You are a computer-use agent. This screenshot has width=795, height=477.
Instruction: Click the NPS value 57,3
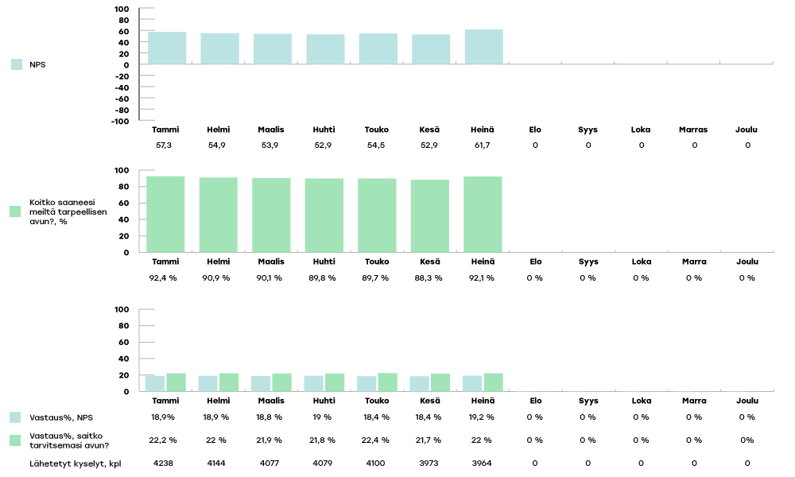coord(164,146)
